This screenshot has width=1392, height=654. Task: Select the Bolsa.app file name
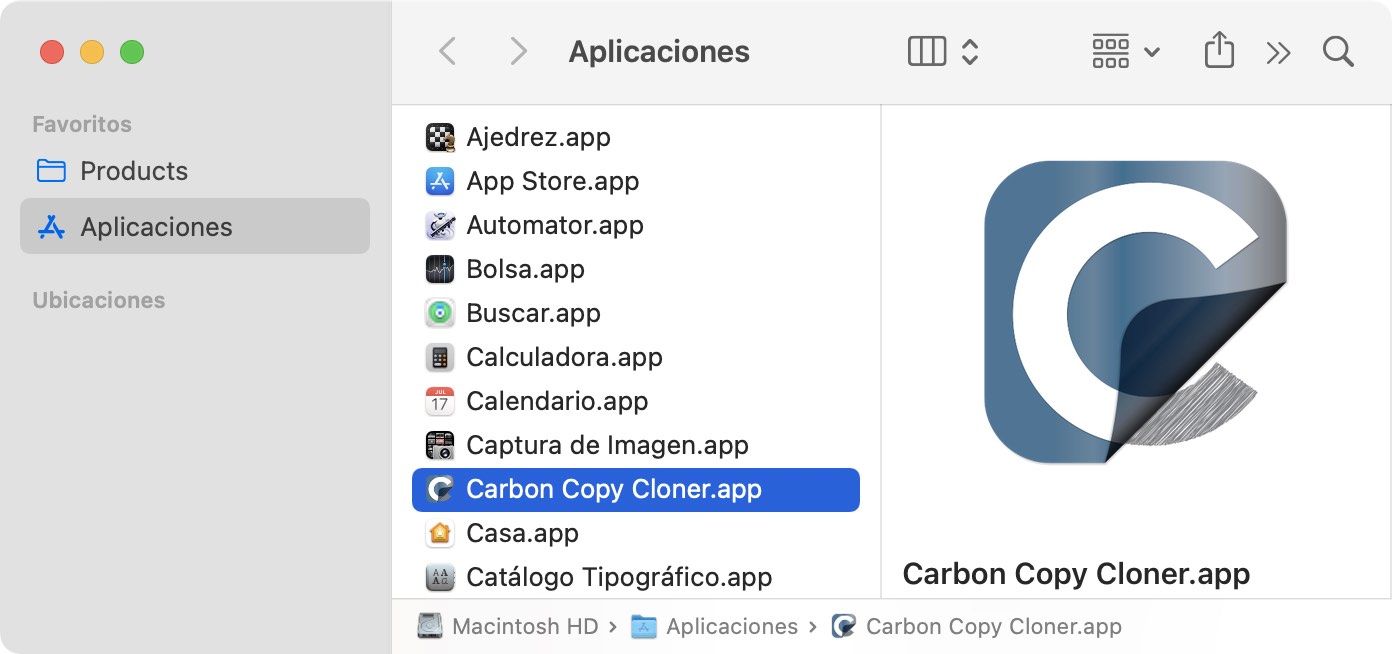[x=526, y=269]
